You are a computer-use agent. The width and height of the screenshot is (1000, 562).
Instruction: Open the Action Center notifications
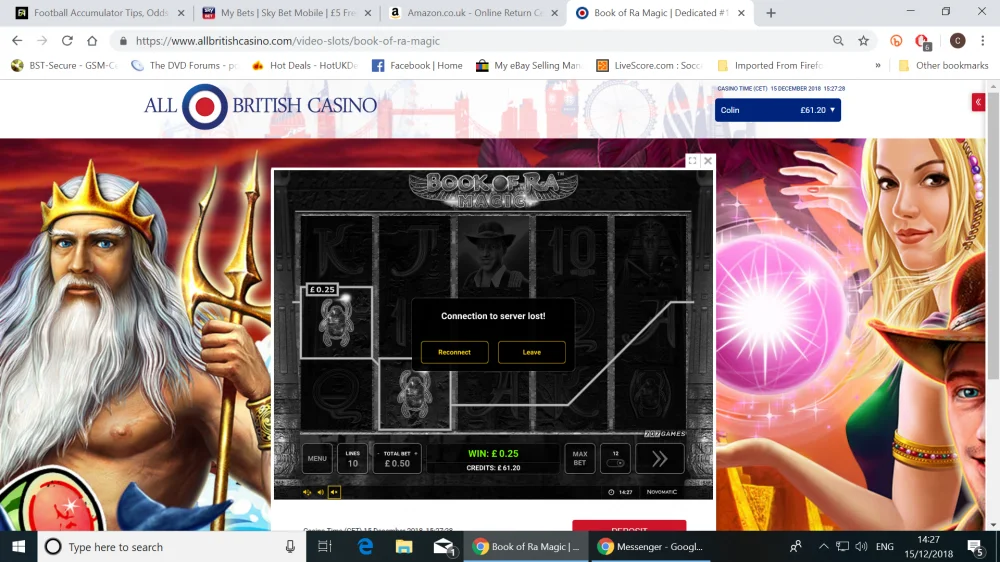coord(975,547)
